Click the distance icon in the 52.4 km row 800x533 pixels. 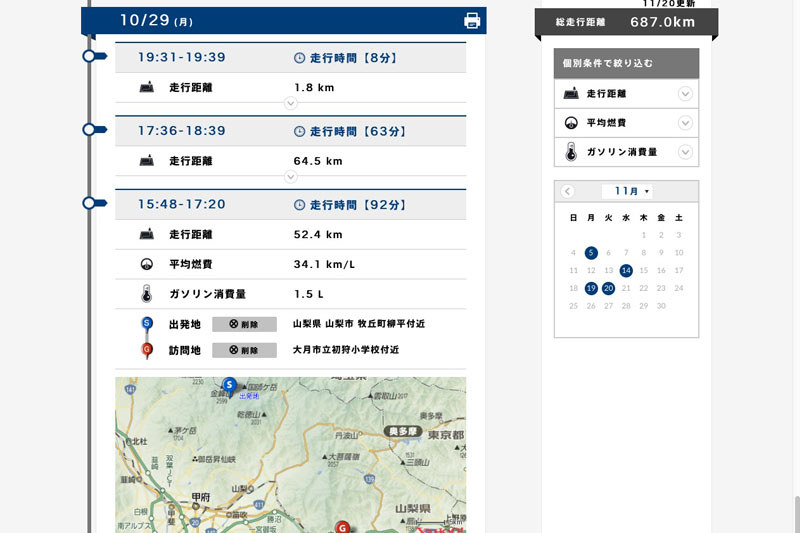[146, 234]
